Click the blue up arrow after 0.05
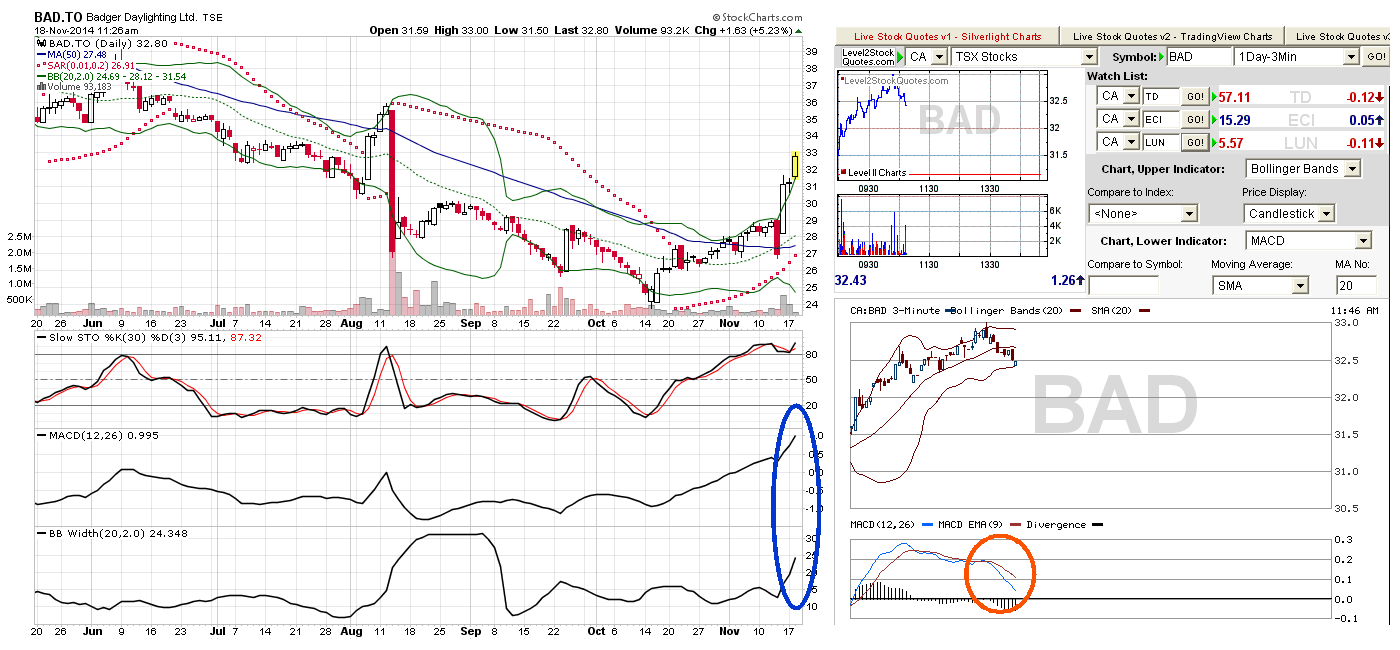This screenshot has height=650, width=1400. point(1379,120)
